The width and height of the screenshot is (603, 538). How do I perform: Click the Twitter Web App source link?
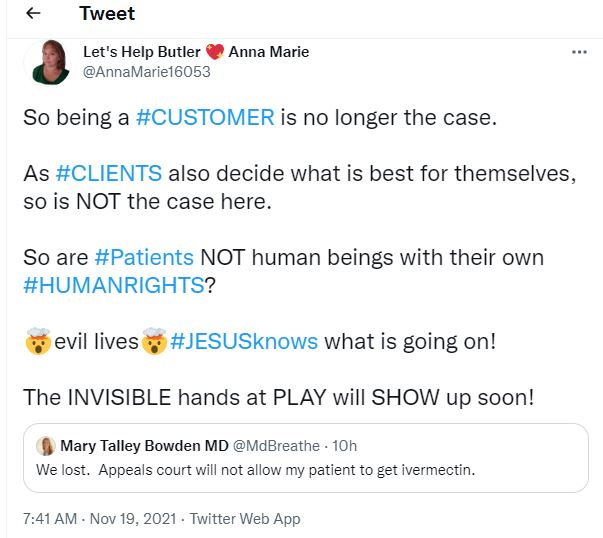point(245,519)
